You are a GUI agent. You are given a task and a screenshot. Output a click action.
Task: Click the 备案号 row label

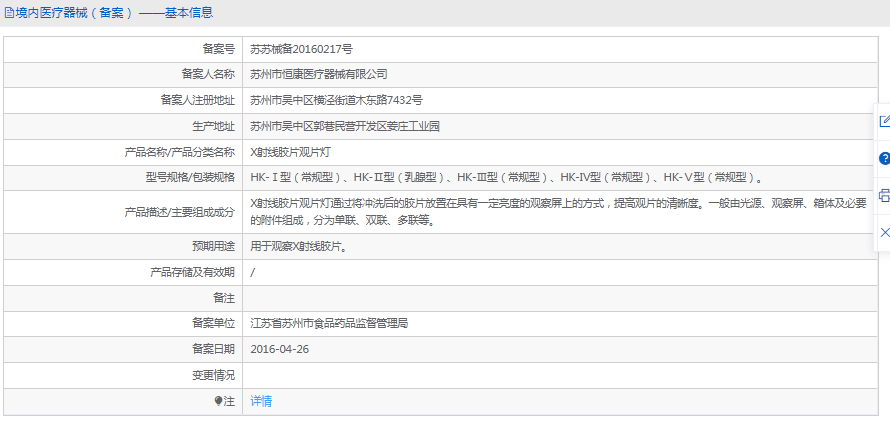219,49
